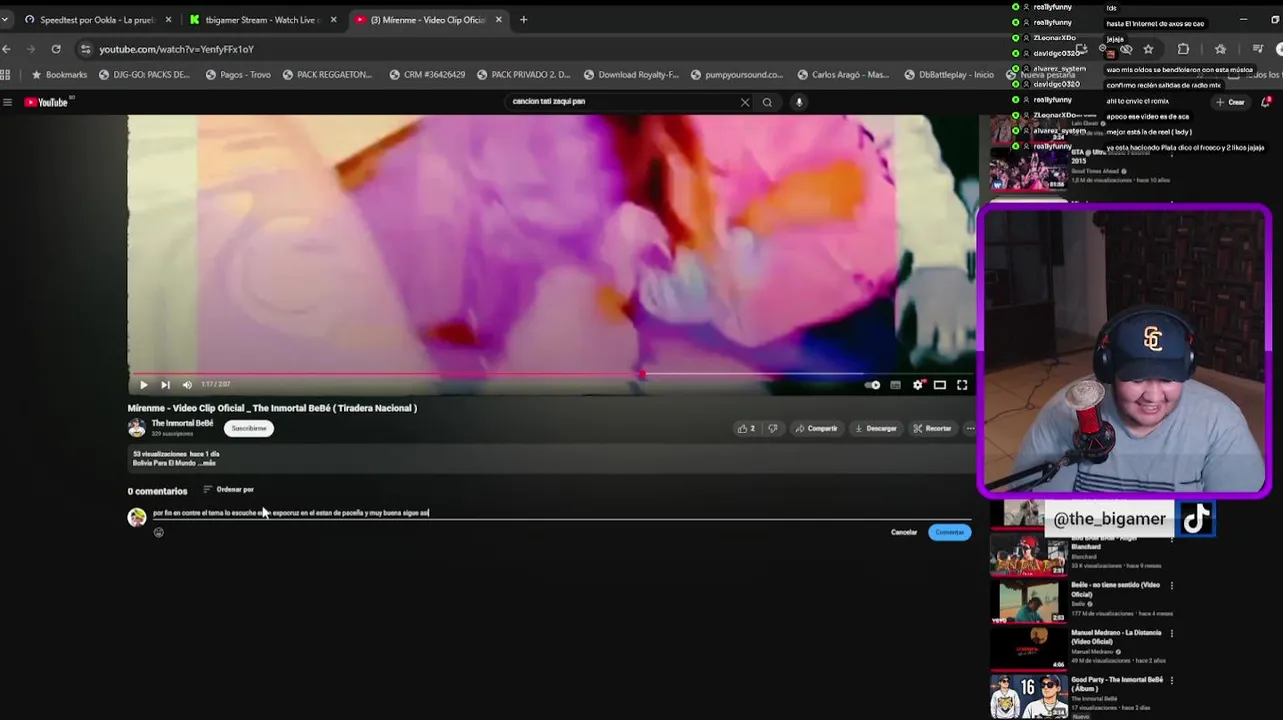Open the Carlos Aragó bookmark
The image size is (1283, 720).
click(843, 75)
